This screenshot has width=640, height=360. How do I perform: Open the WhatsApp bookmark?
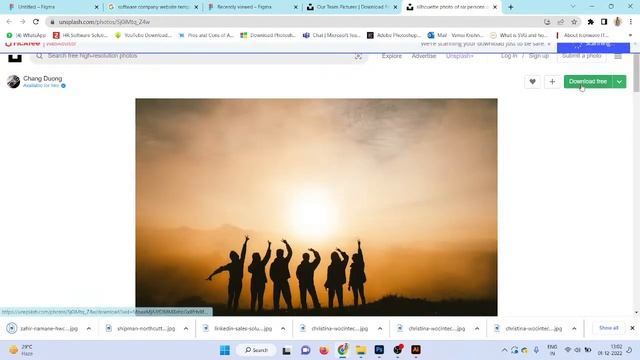27,36
